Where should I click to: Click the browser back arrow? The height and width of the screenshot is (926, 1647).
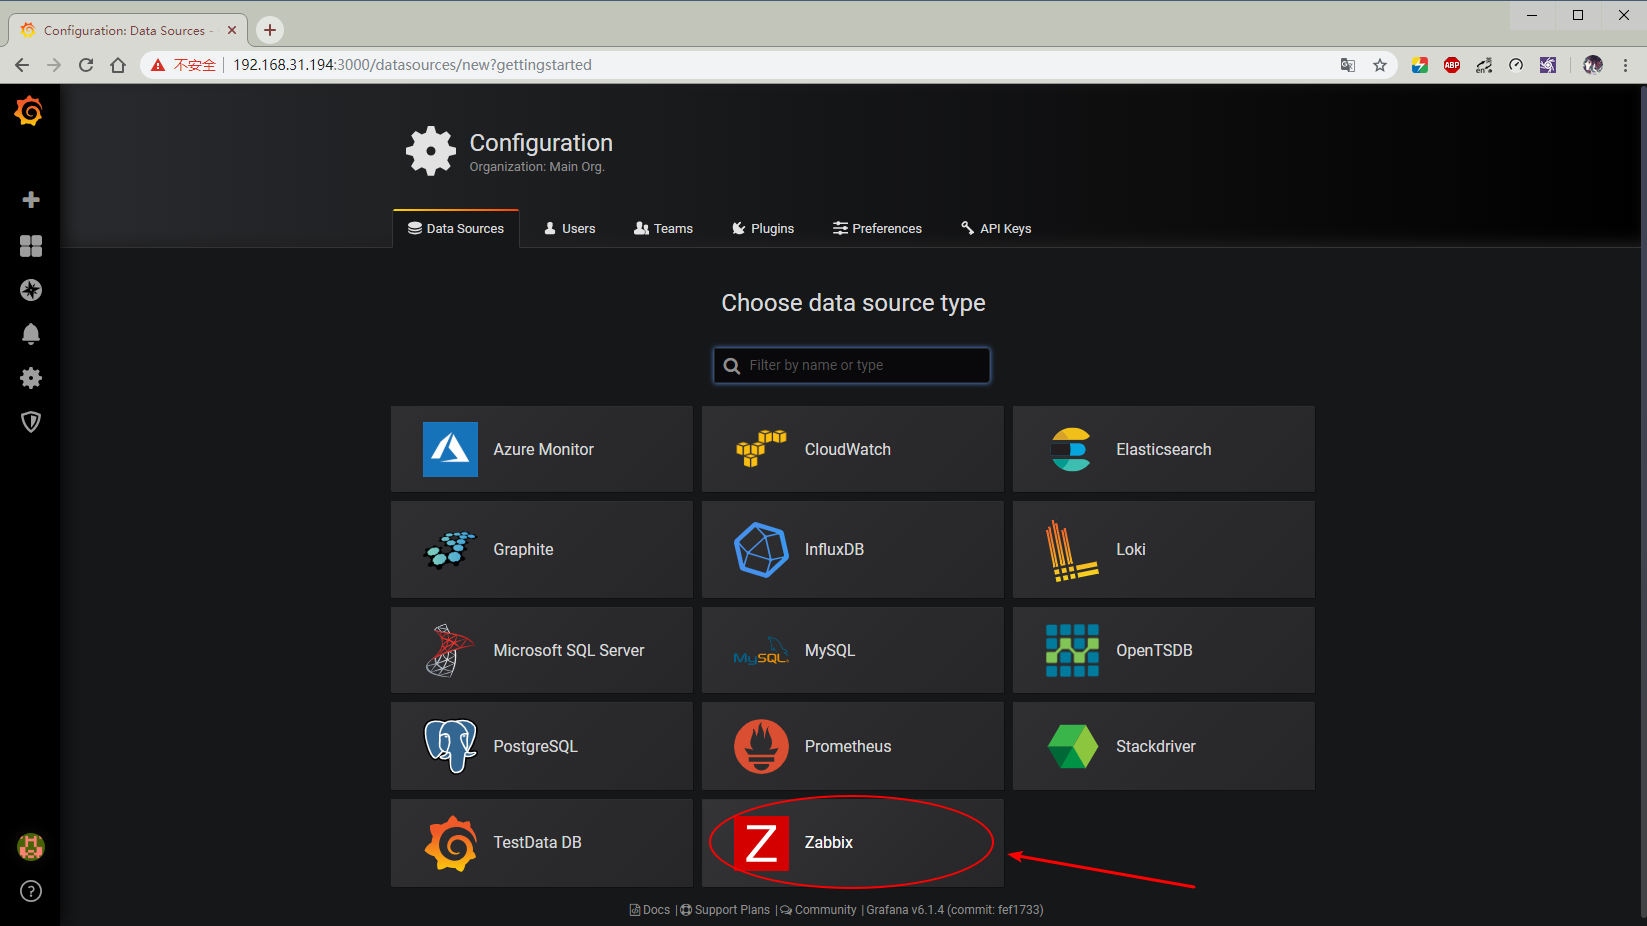tap(22, 65)
